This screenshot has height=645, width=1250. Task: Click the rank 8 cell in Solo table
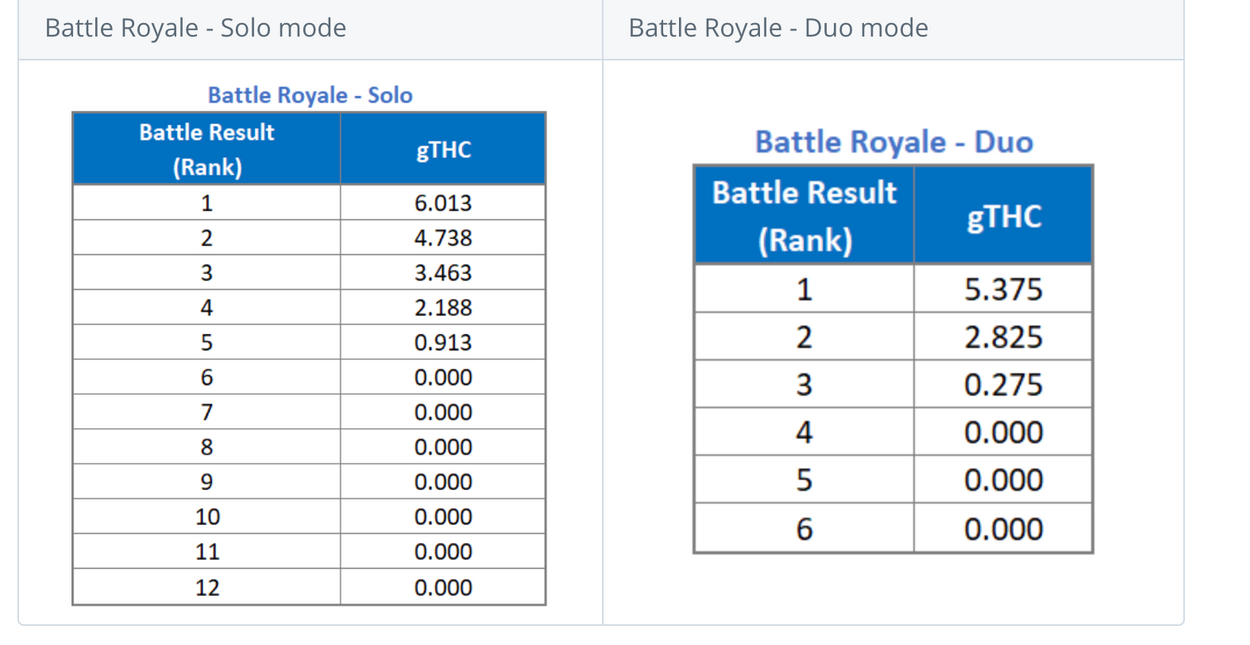(x=206, y=447)
